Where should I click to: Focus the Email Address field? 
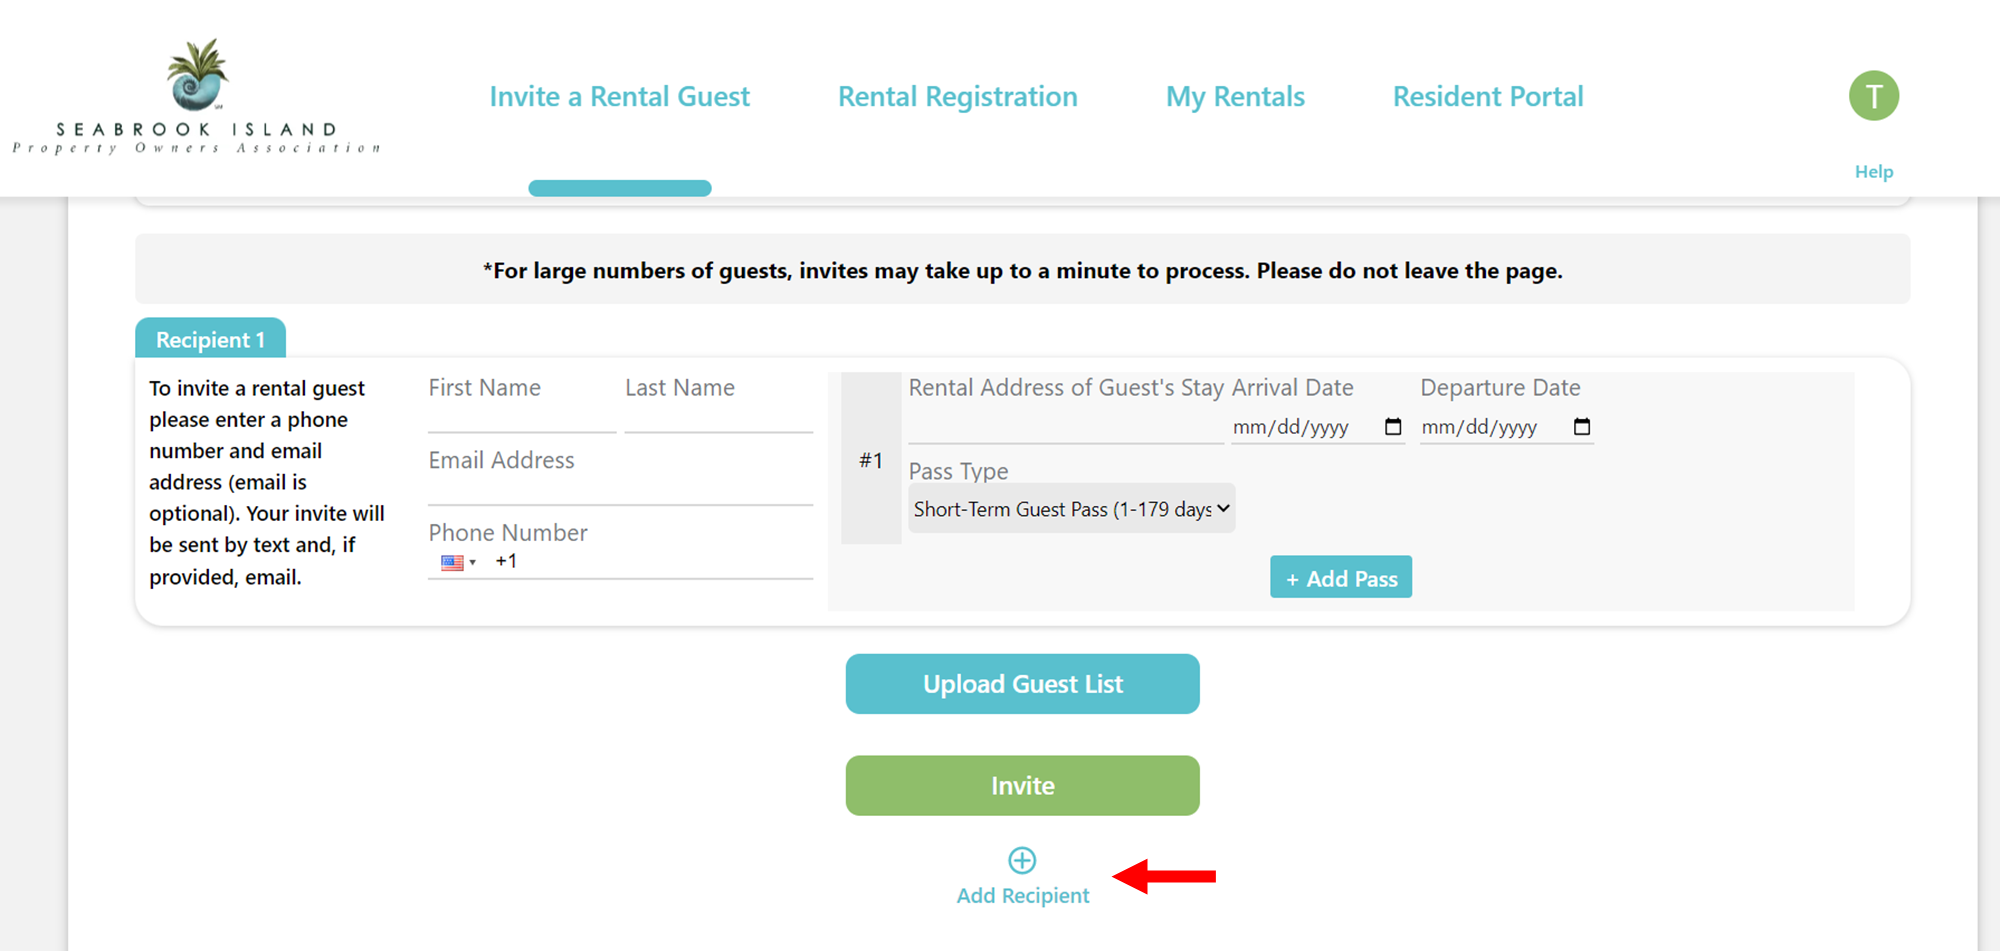tap(620, 475)
